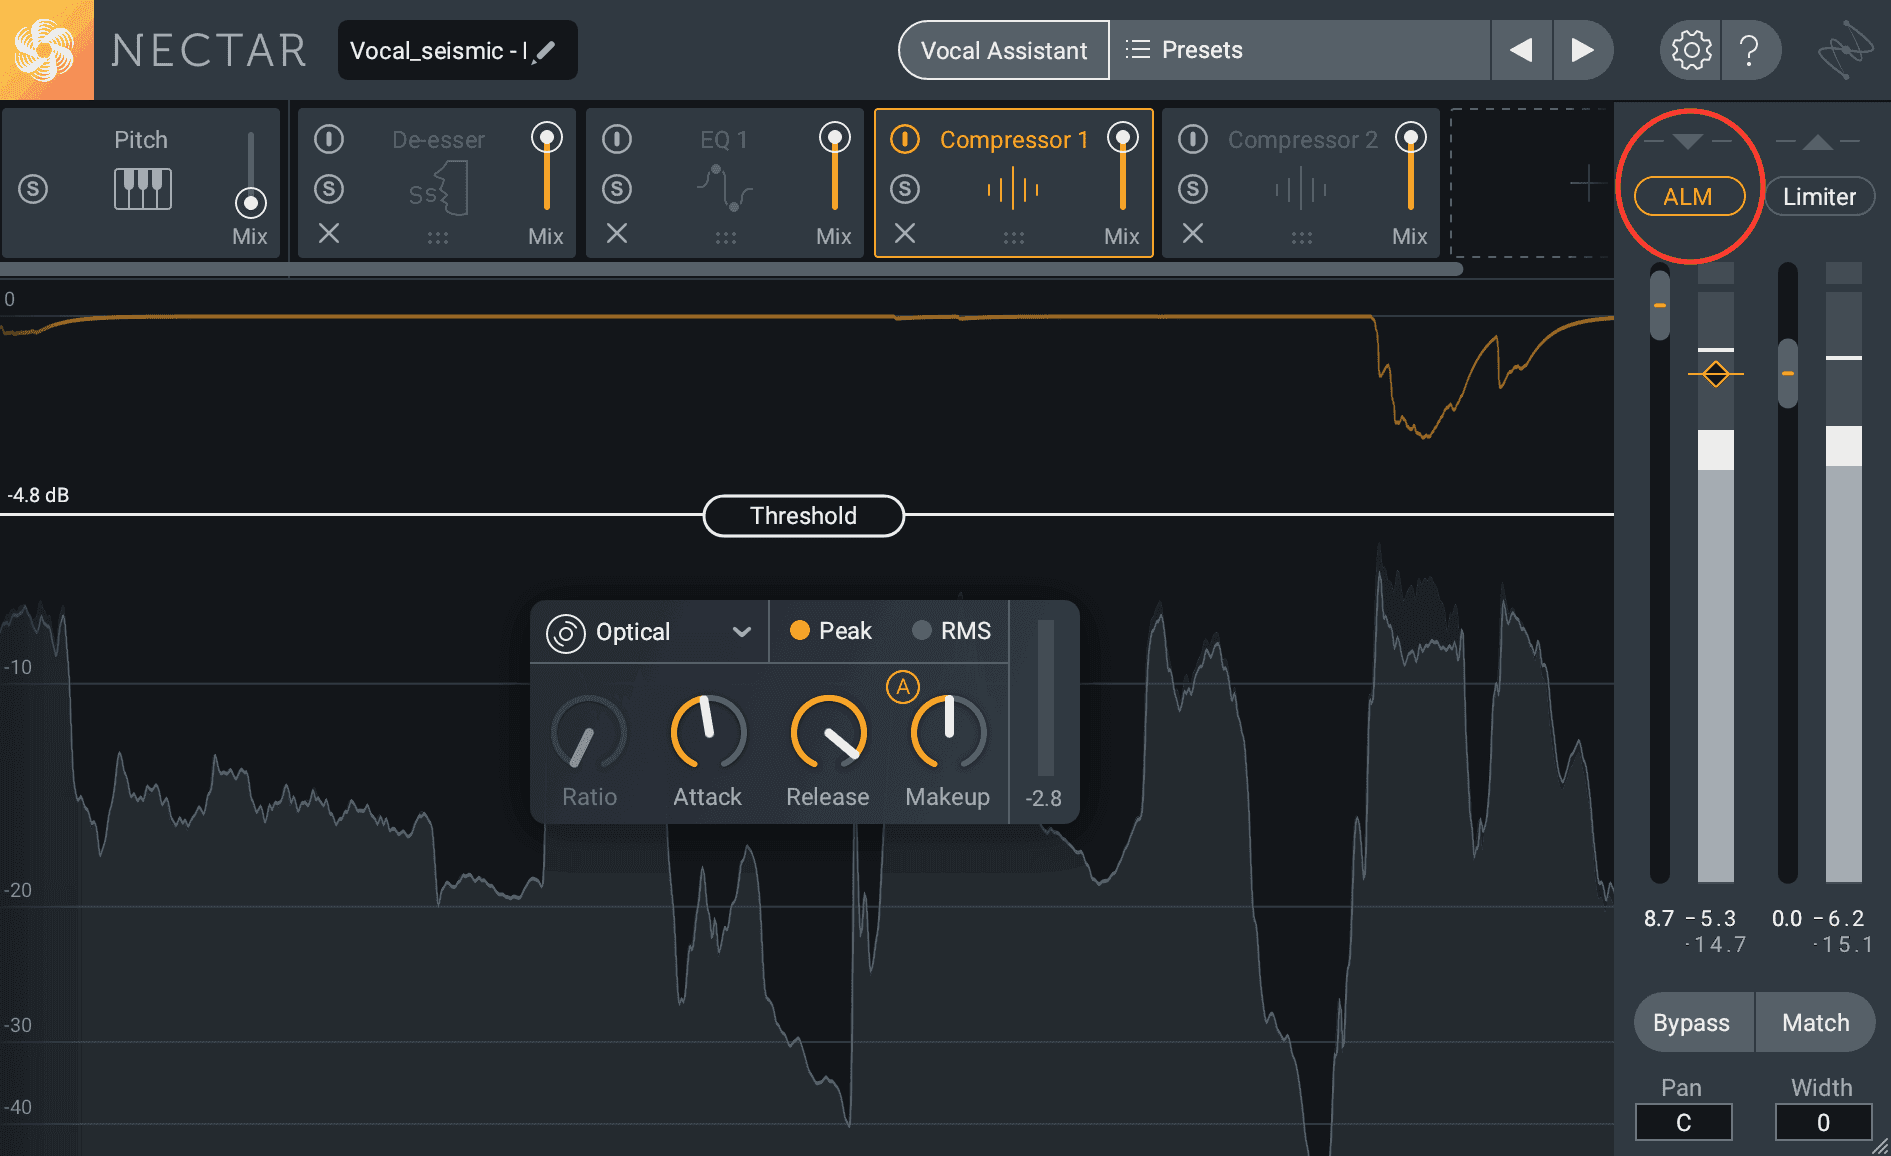This screenshot has width=1891, height=1156.
Task: Open the Vocal Assistant
Action: pyautogui.click(x=1004, y=50)
